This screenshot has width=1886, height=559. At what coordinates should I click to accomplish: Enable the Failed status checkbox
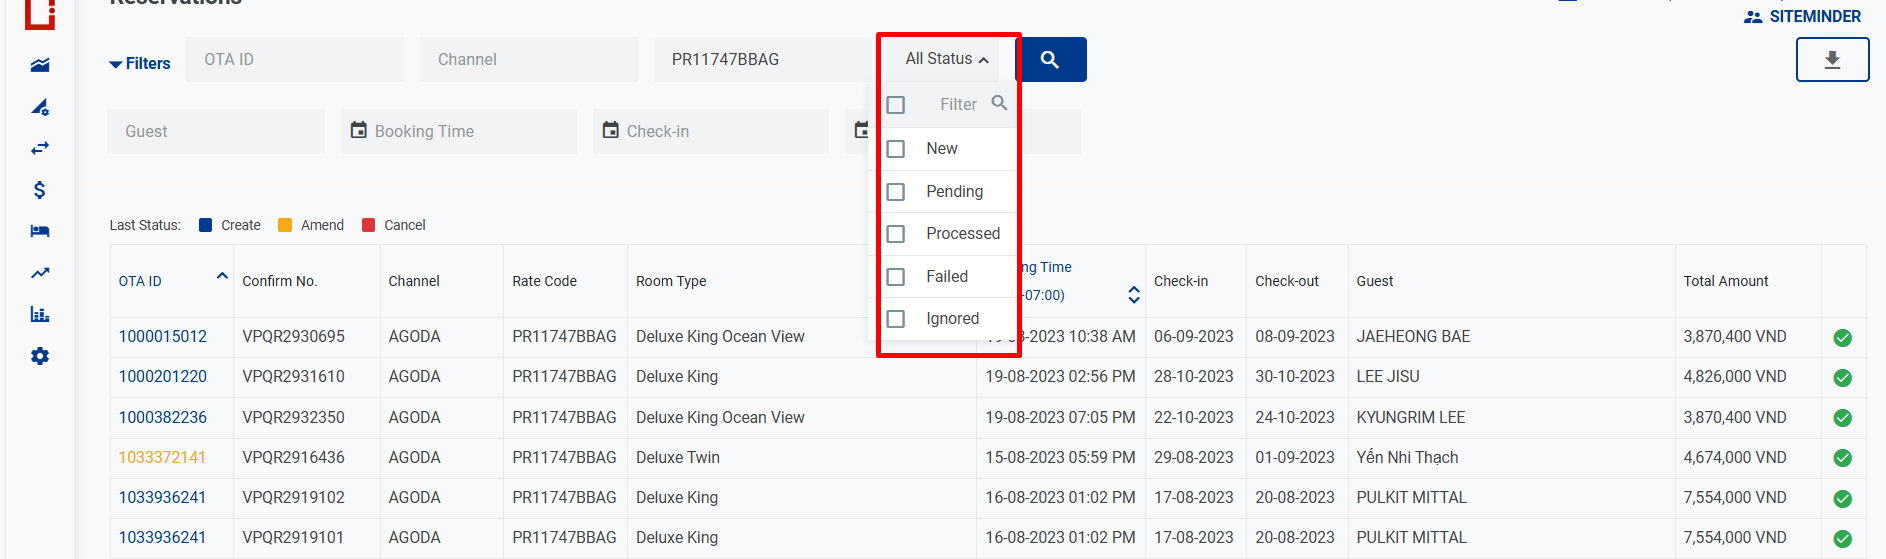pyautogui.click(x=896, y=277)
